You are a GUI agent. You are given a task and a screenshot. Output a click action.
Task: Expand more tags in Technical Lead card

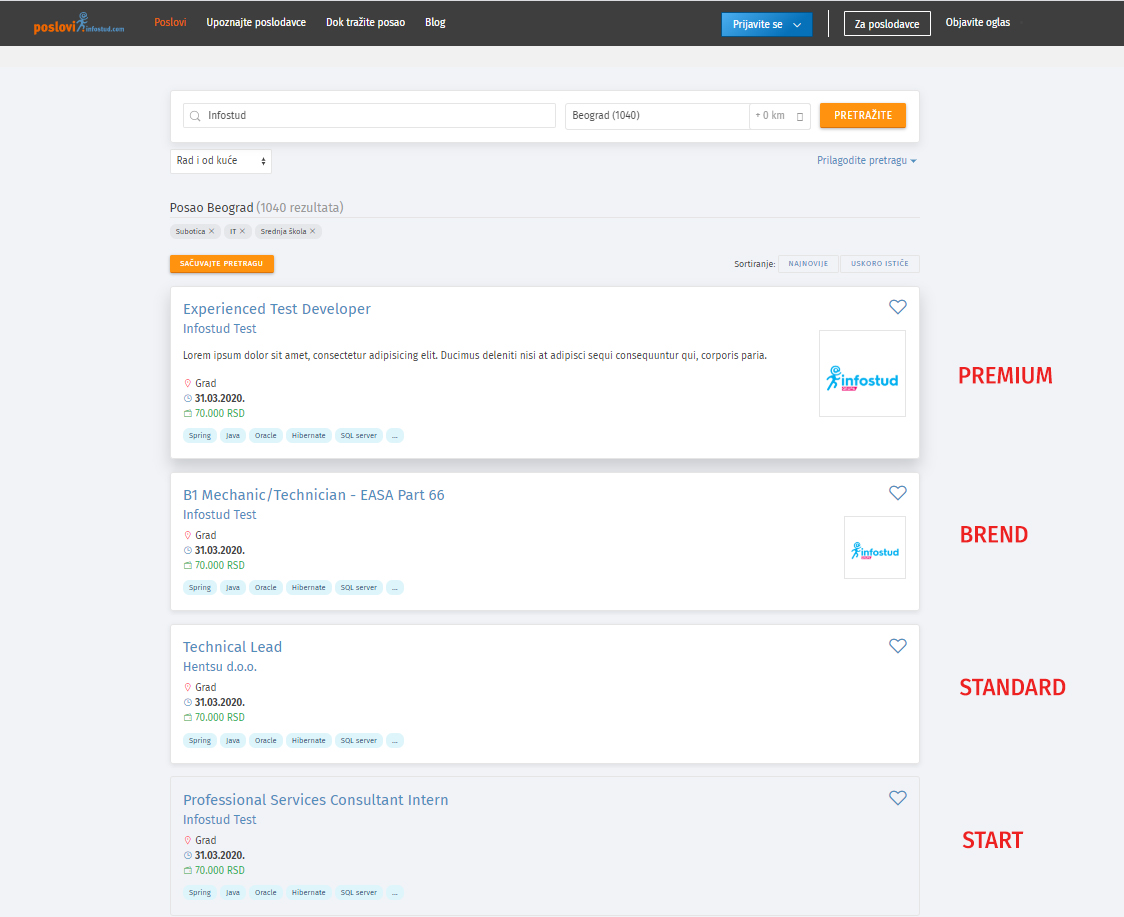[x=394, y=741]
